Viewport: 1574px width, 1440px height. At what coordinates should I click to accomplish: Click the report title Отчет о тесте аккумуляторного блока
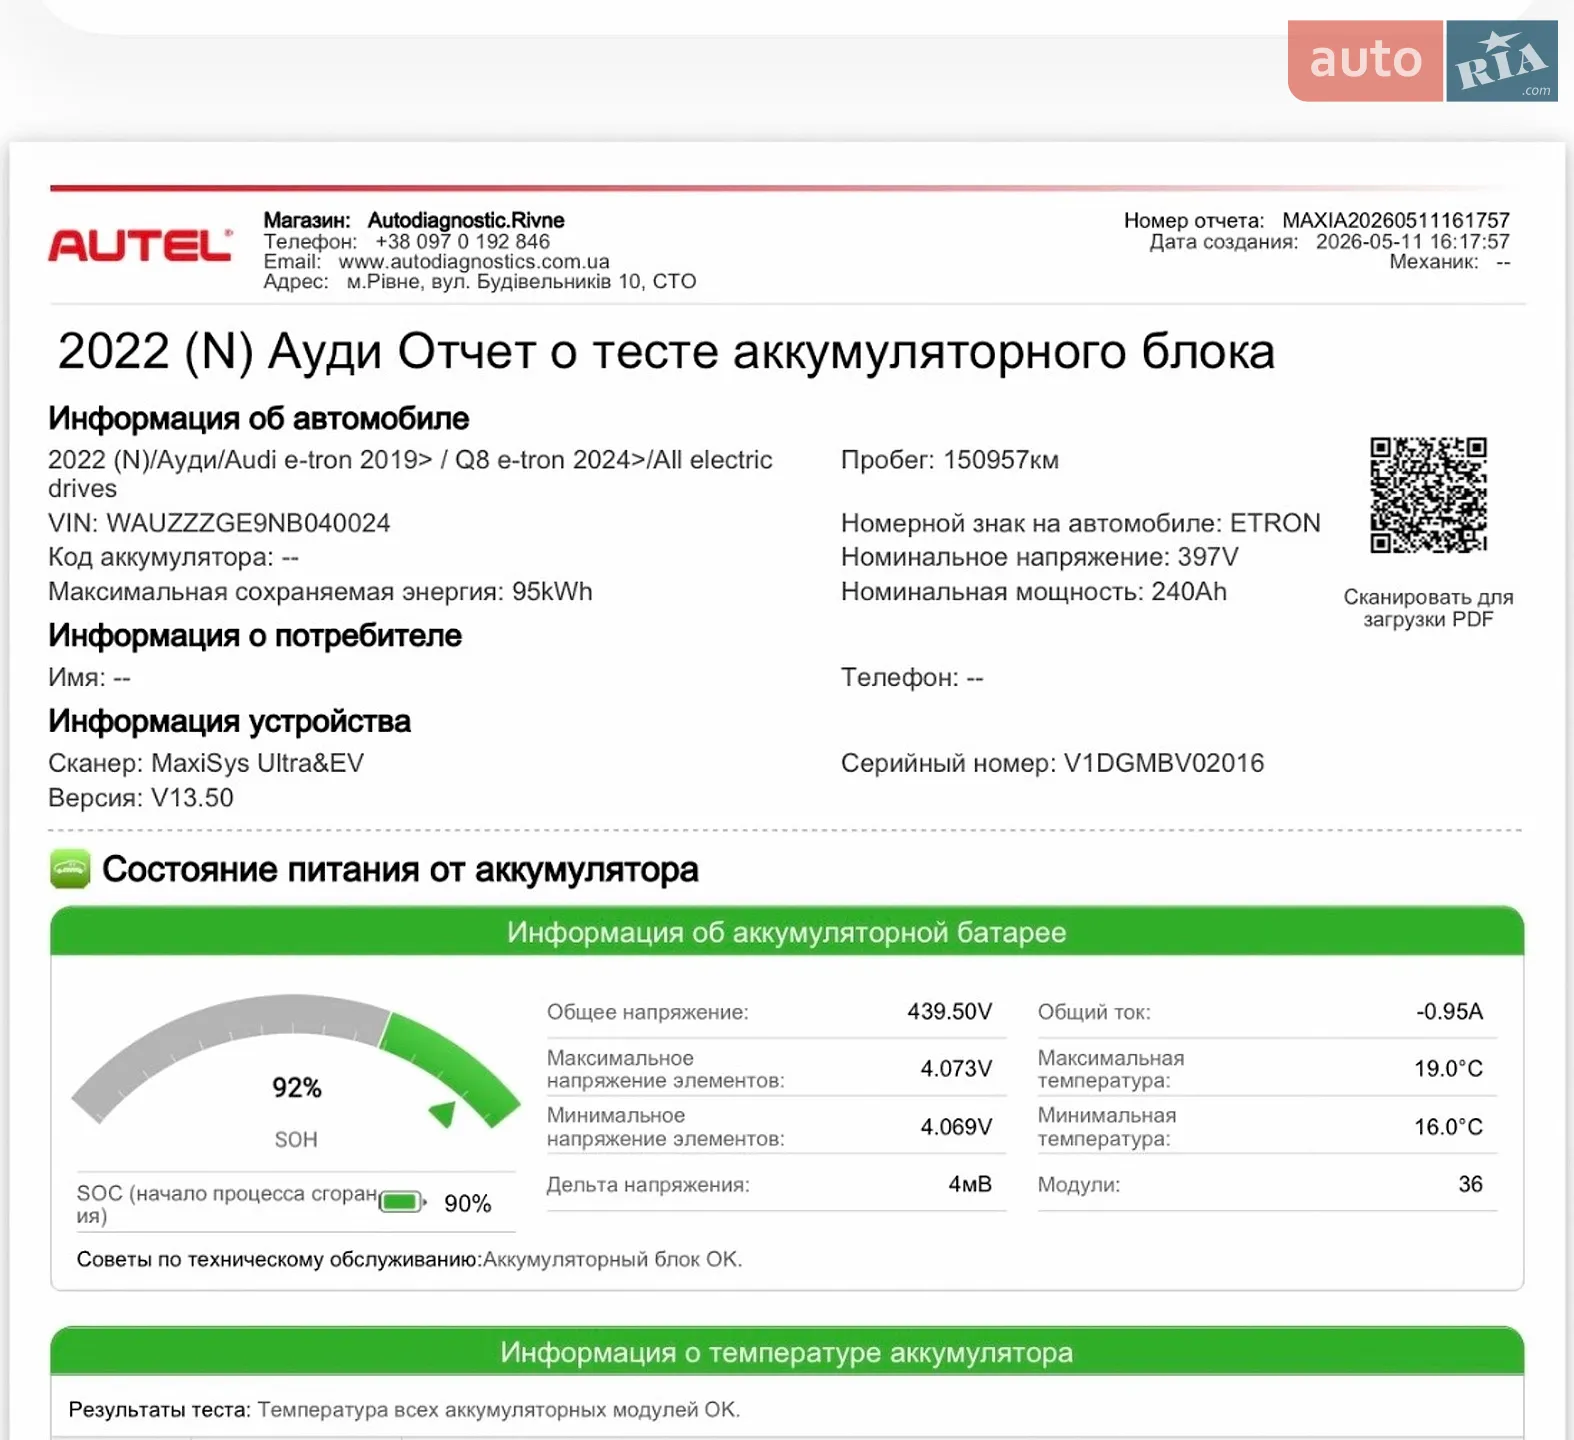pos(835,351)
